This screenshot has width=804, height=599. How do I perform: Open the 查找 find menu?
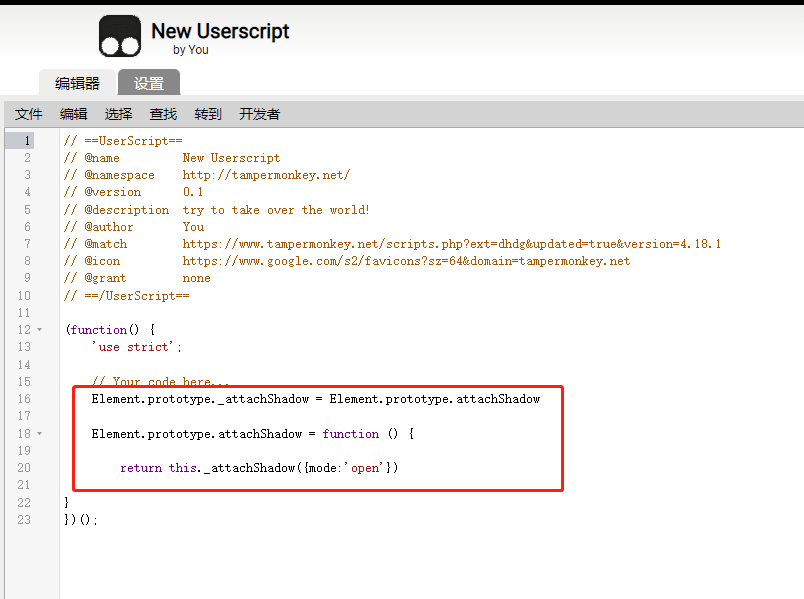[162, 114]
